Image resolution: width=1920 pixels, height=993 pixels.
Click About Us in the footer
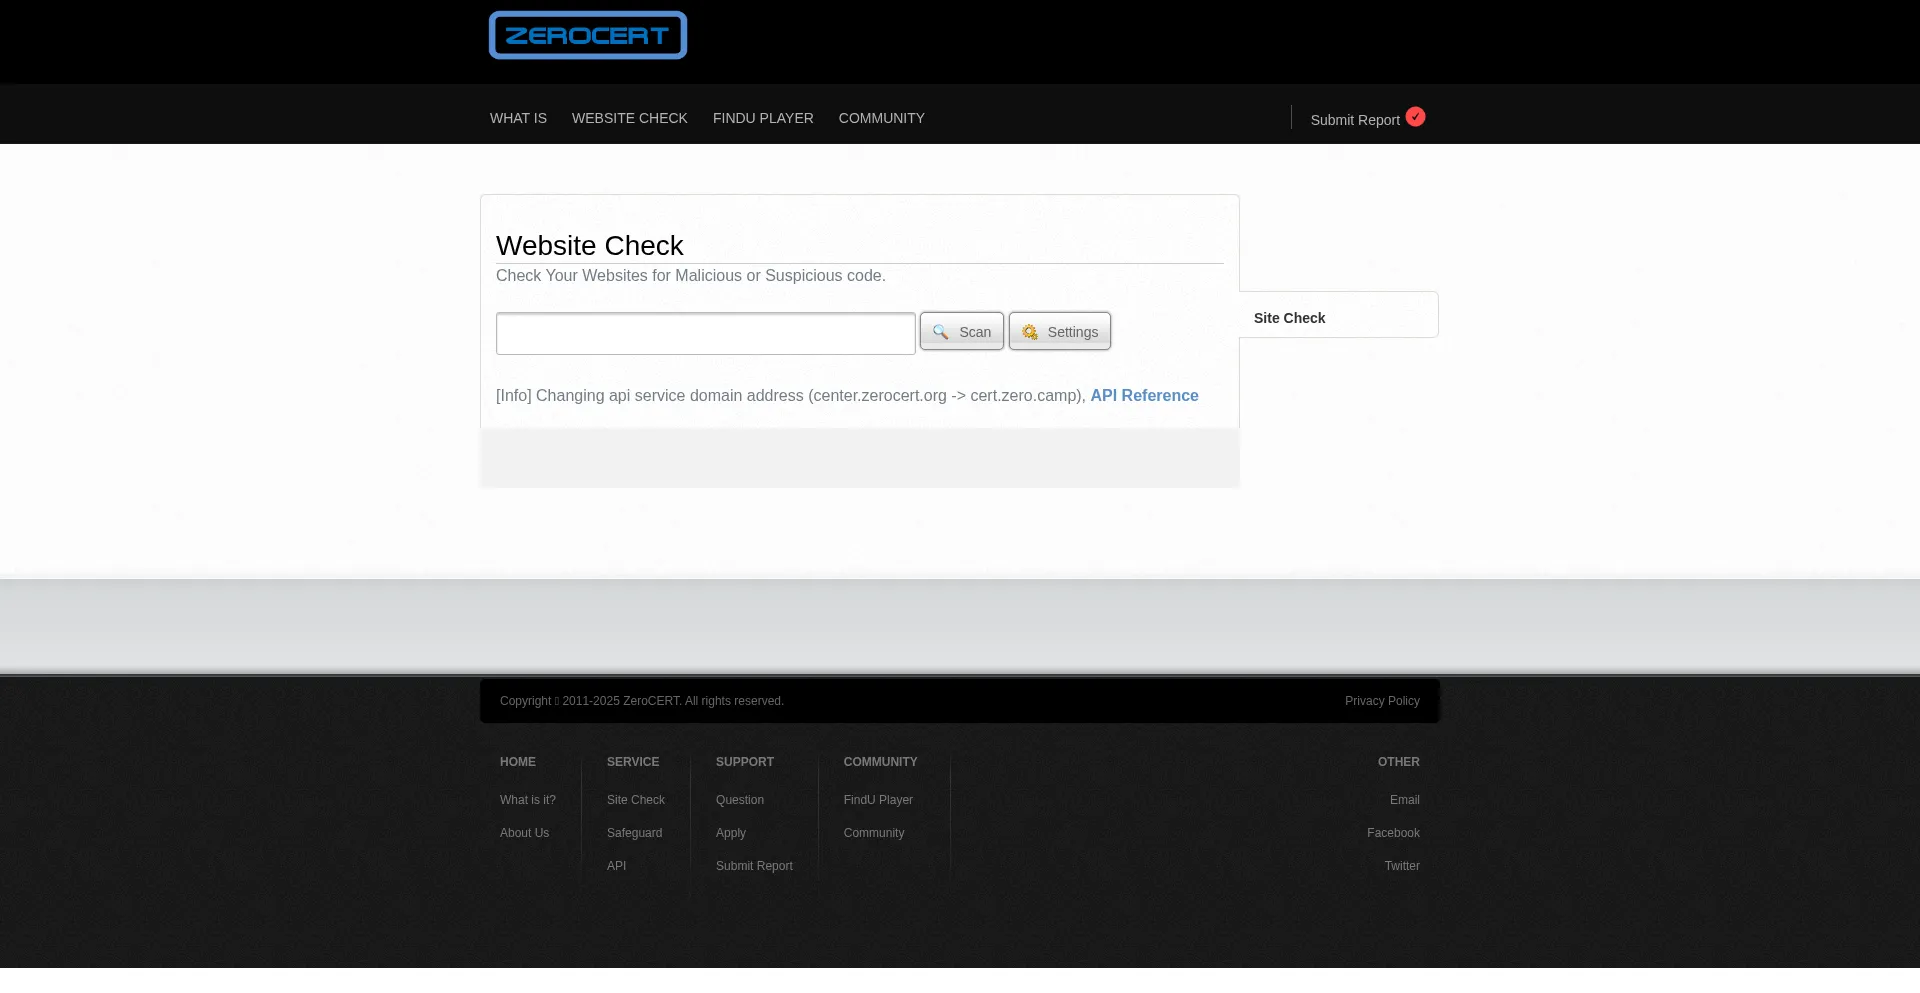coord(524,833)
